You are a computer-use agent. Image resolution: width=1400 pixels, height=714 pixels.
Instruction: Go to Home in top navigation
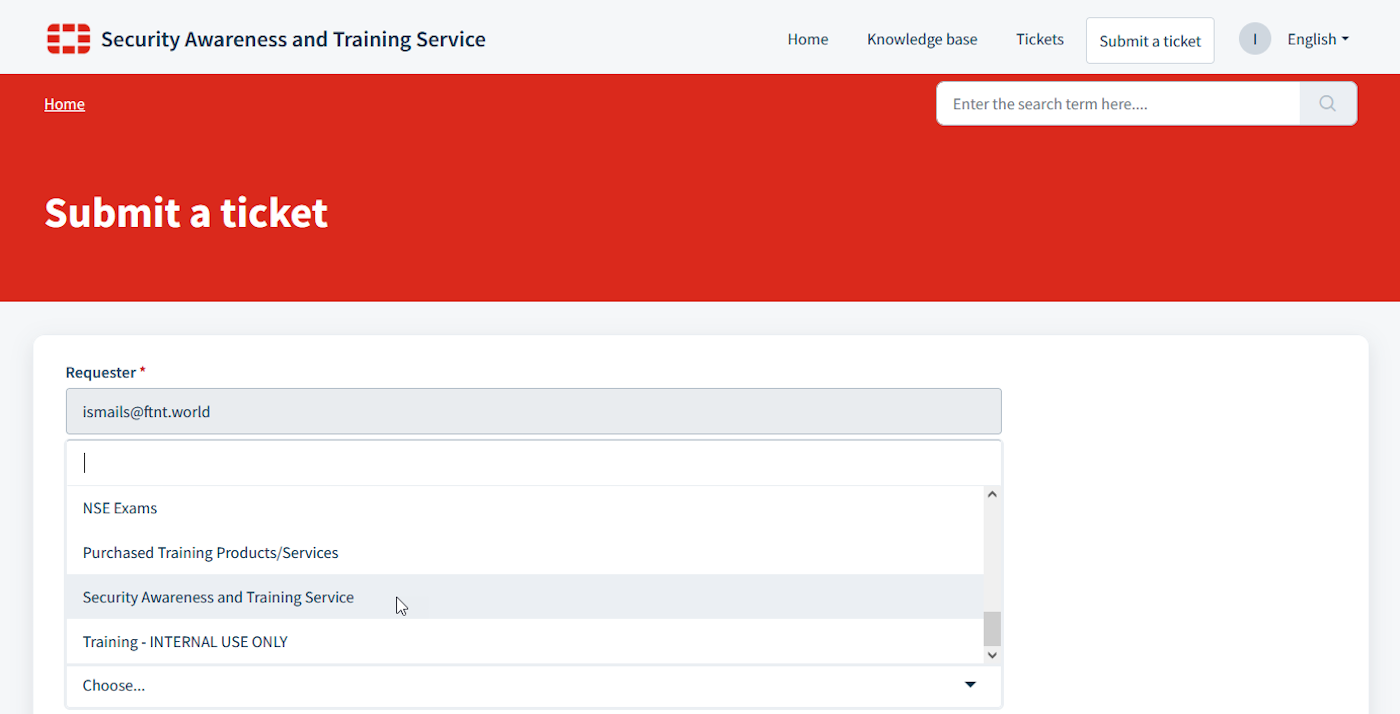click(x=808, y=39)
